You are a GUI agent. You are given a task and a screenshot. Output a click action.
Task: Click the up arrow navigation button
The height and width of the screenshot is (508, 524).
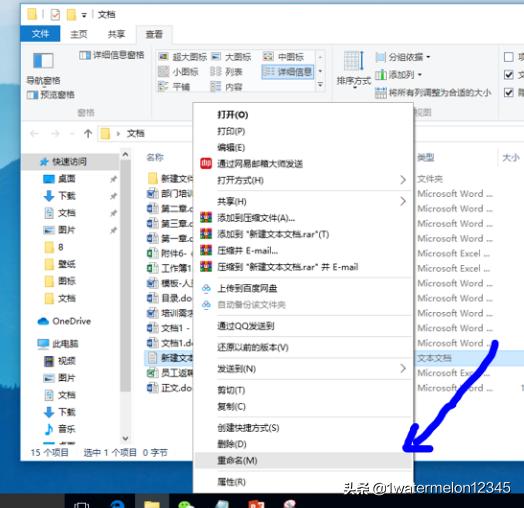pyautogui.click(x=88, y=134)
